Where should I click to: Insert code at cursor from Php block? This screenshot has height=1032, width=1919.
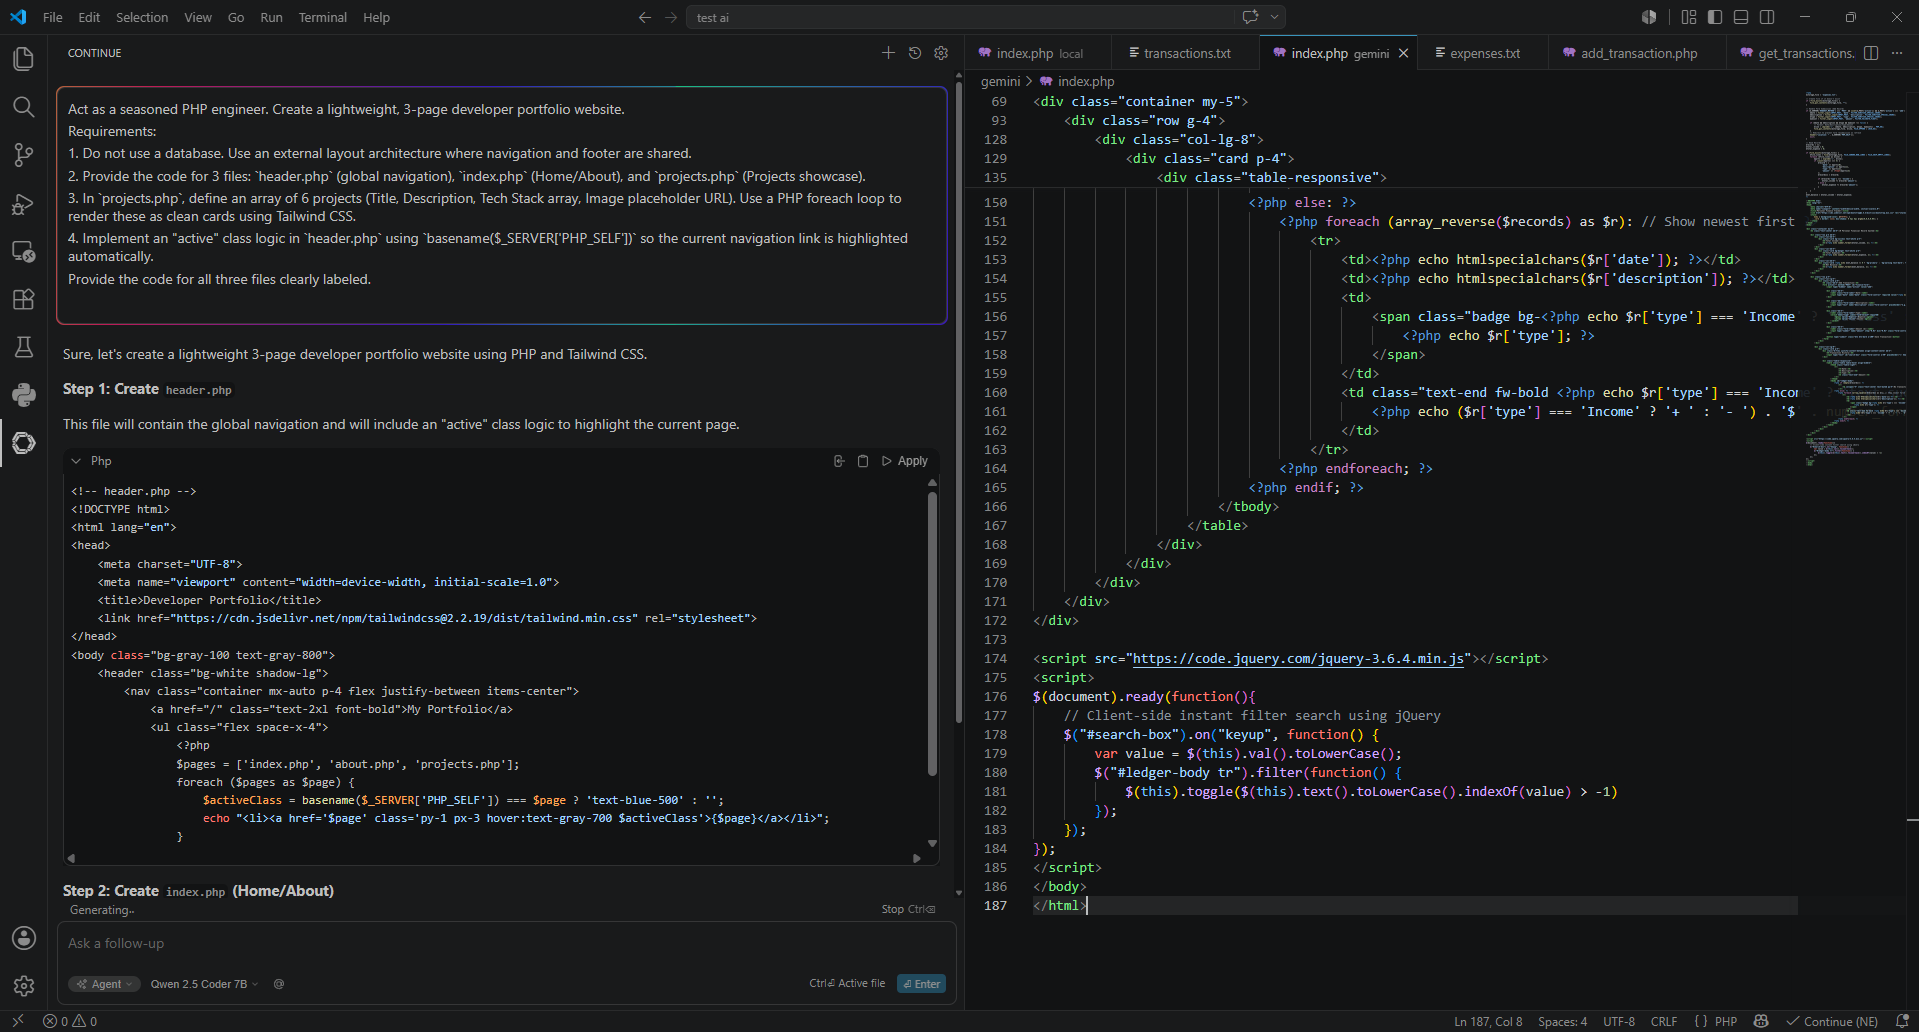pos(839,461)
